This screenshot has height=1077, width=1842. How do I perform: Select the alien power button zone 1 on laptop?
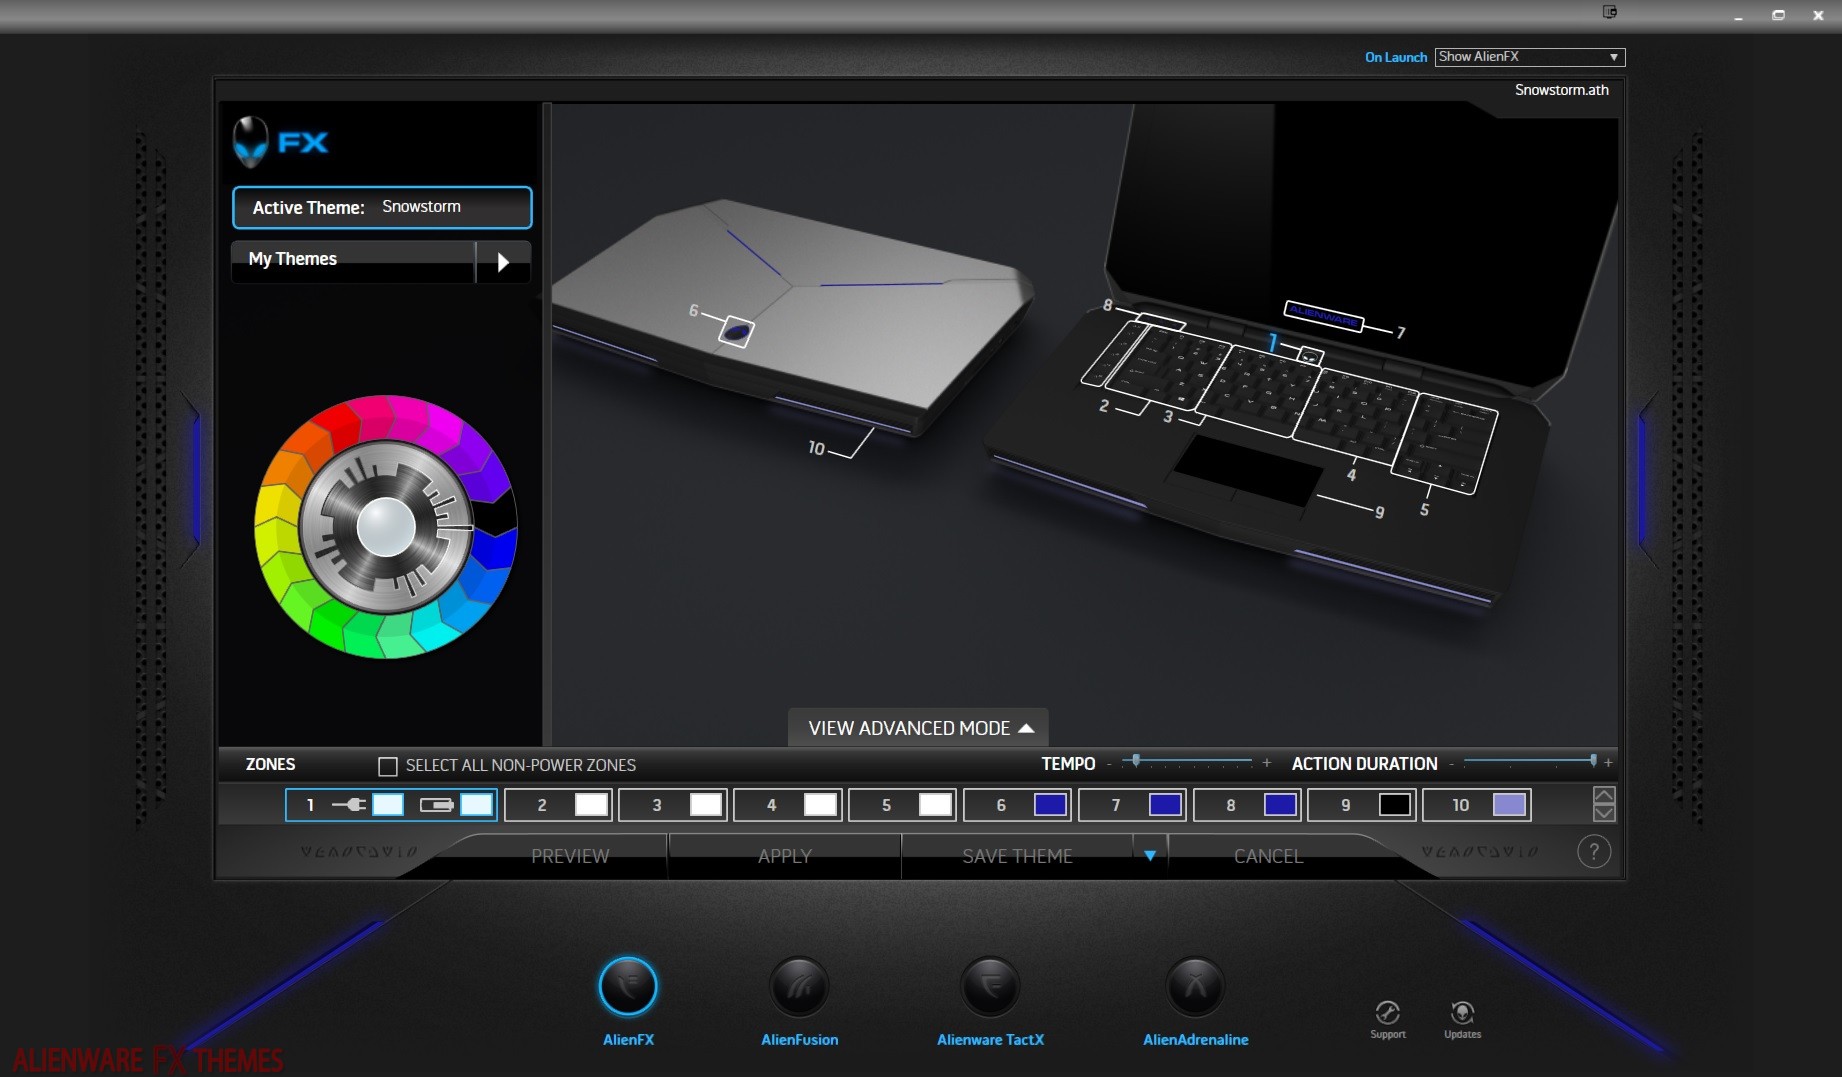[x=1310, y=355]
